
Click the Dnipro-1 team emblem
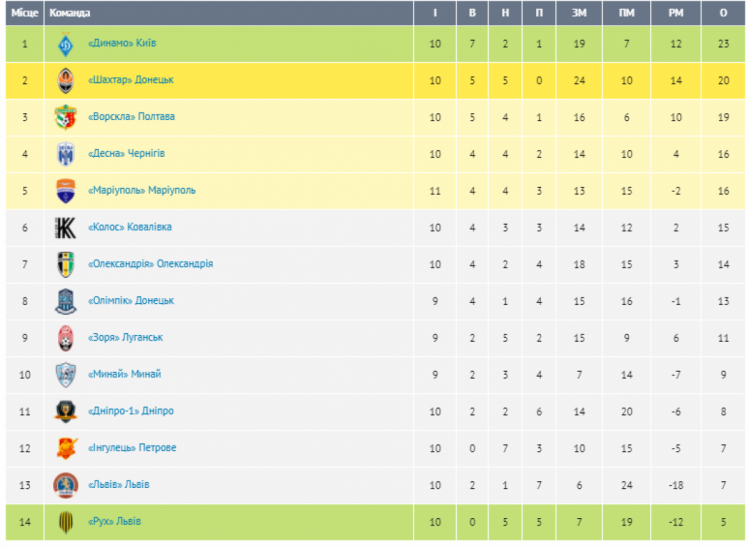pos(65,411)
